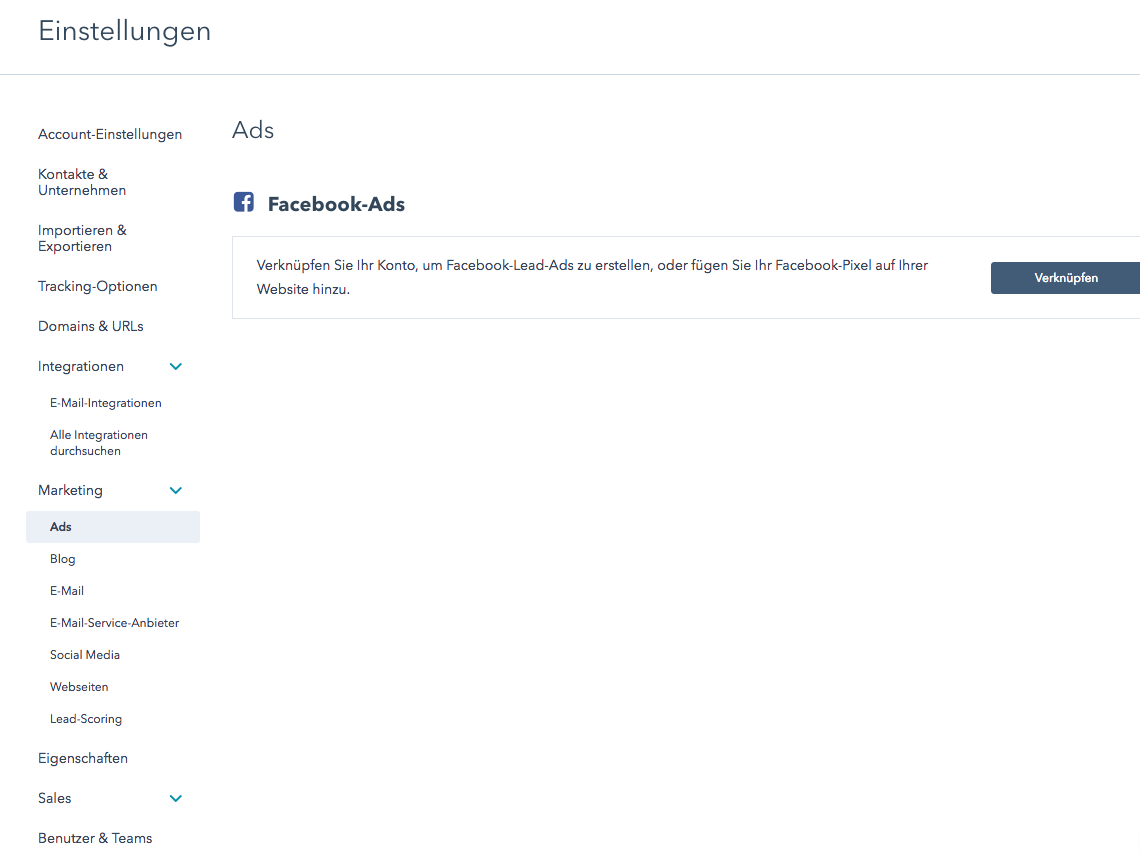Screen dimensions: 1140x859
Task: Open Social Media settings
Action: click(x=84, y=655)
